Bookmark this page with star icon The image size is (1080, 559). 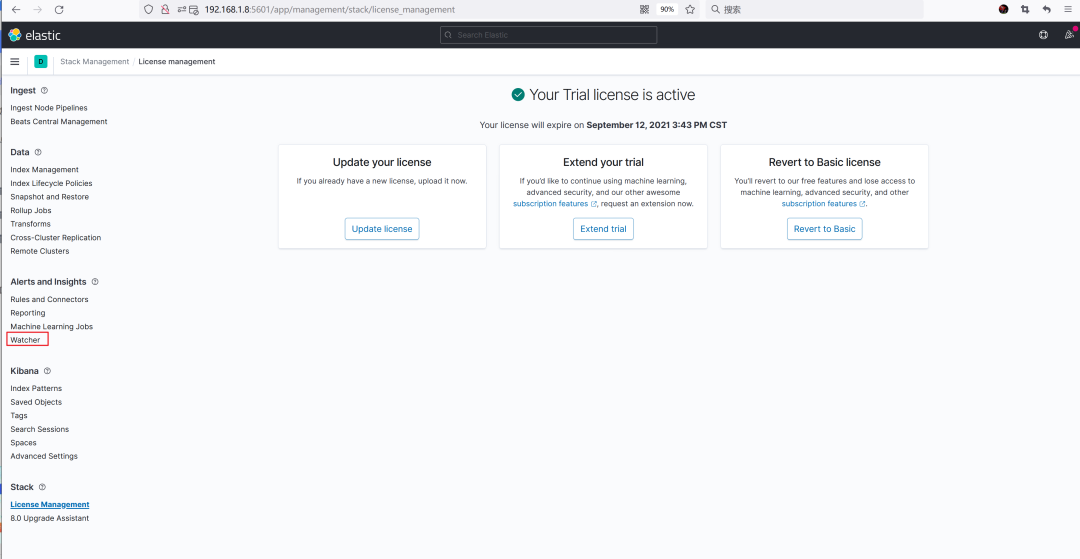(689, 10)
